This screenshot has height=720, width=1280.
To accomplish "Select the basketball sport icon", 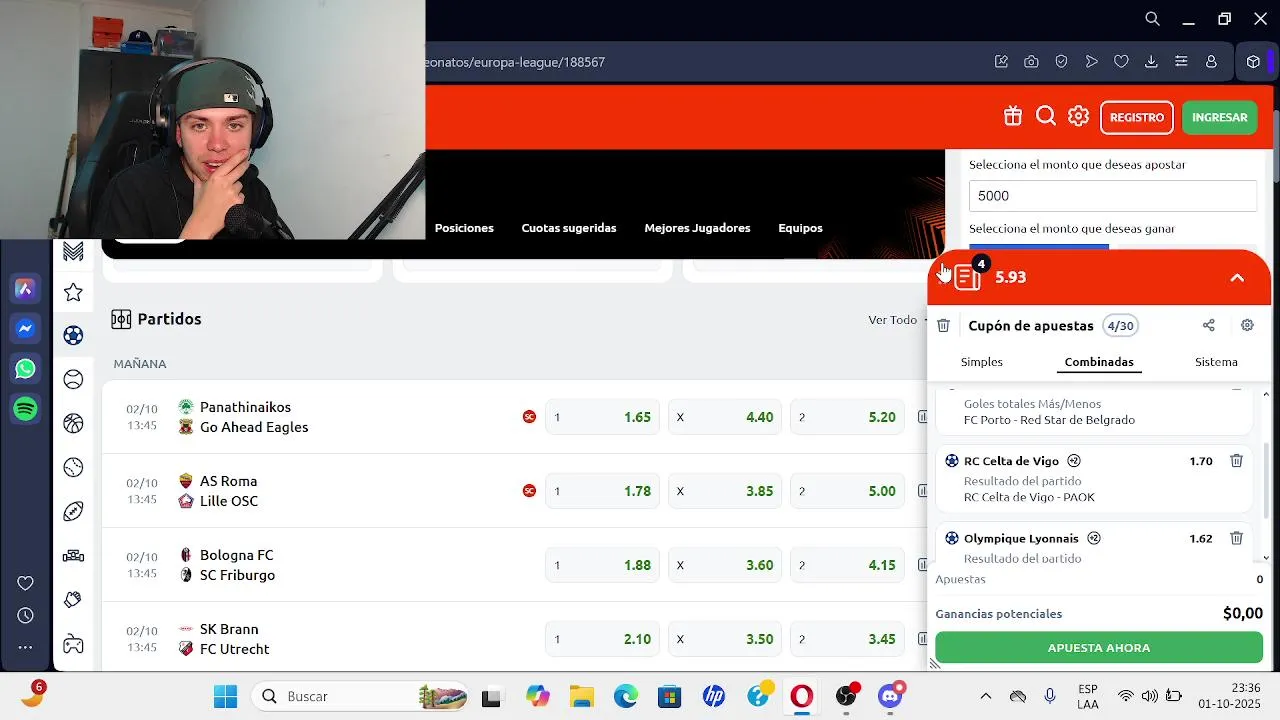I will [73, 423].
